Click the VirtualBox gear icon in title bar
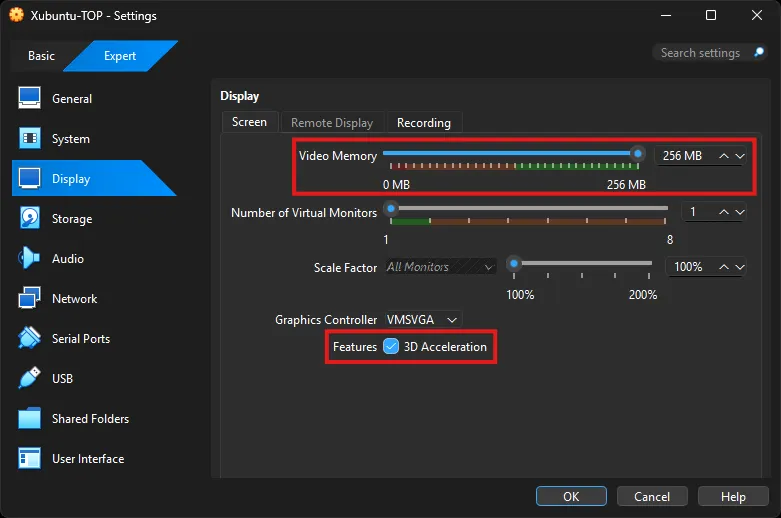This screenshot has height=518, width=781. 16,15
